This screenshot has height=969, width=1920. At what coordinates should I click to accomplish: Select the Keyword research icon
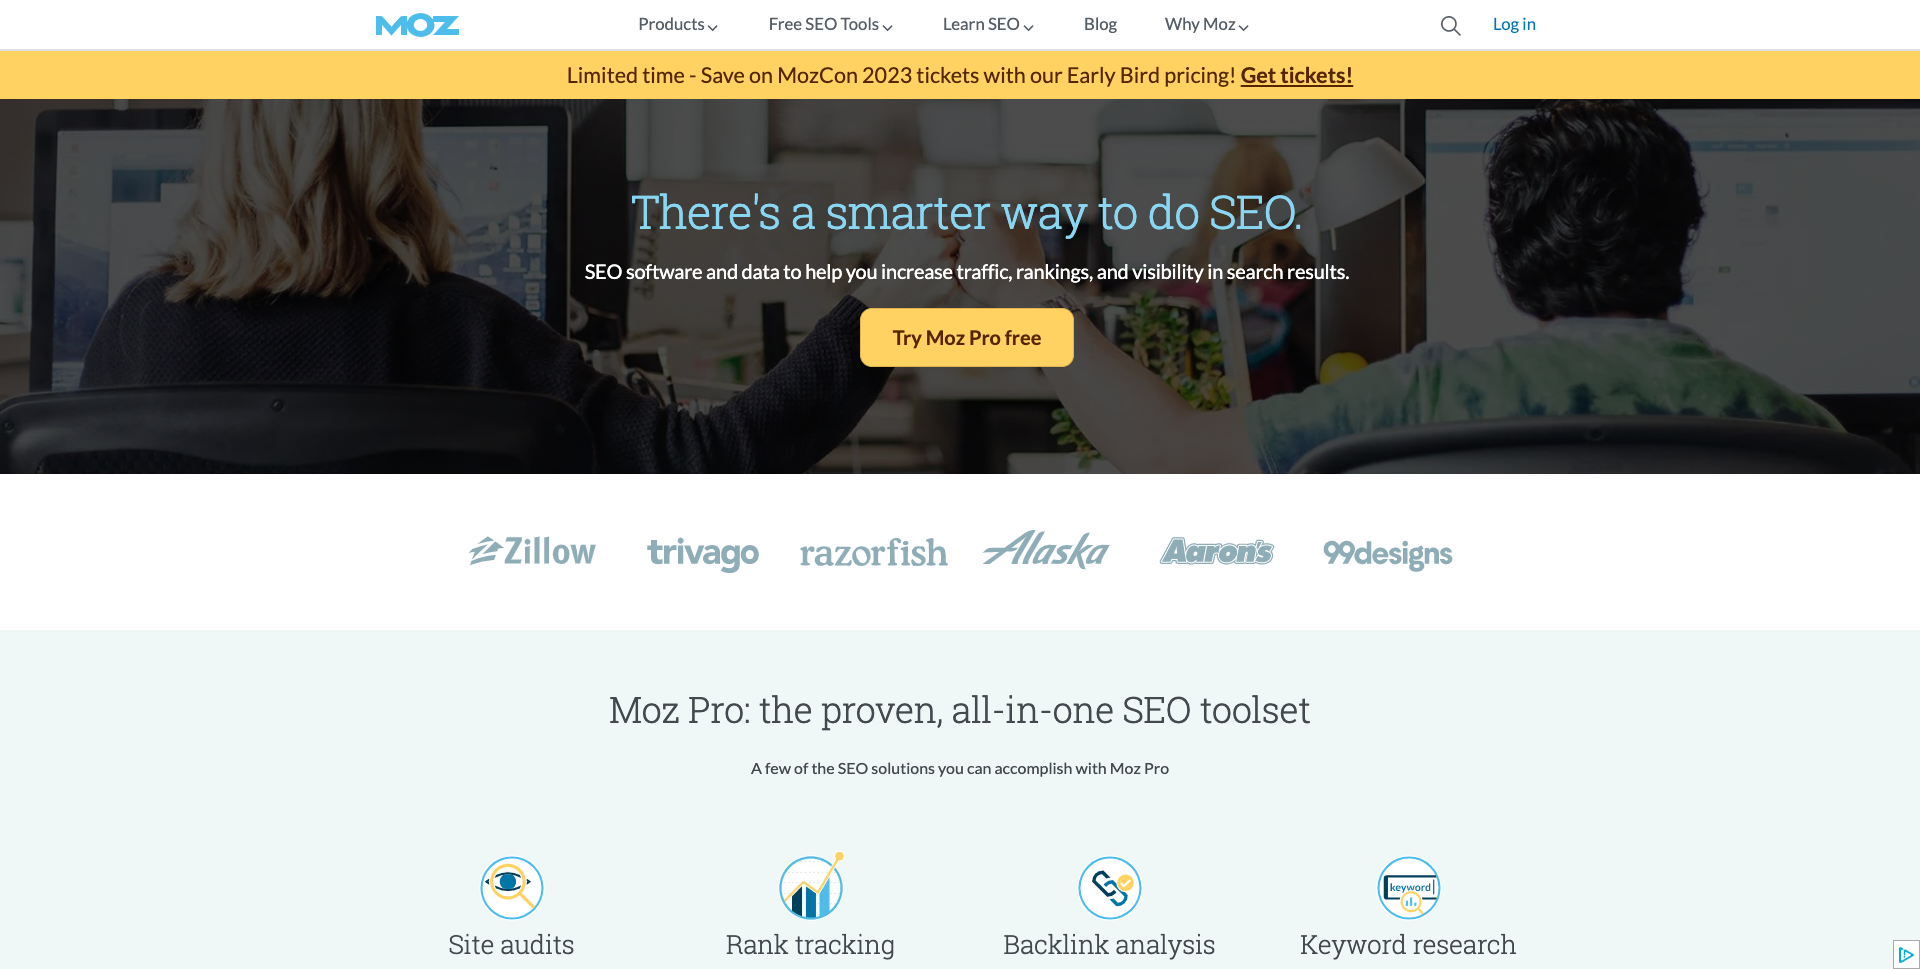1408,887
